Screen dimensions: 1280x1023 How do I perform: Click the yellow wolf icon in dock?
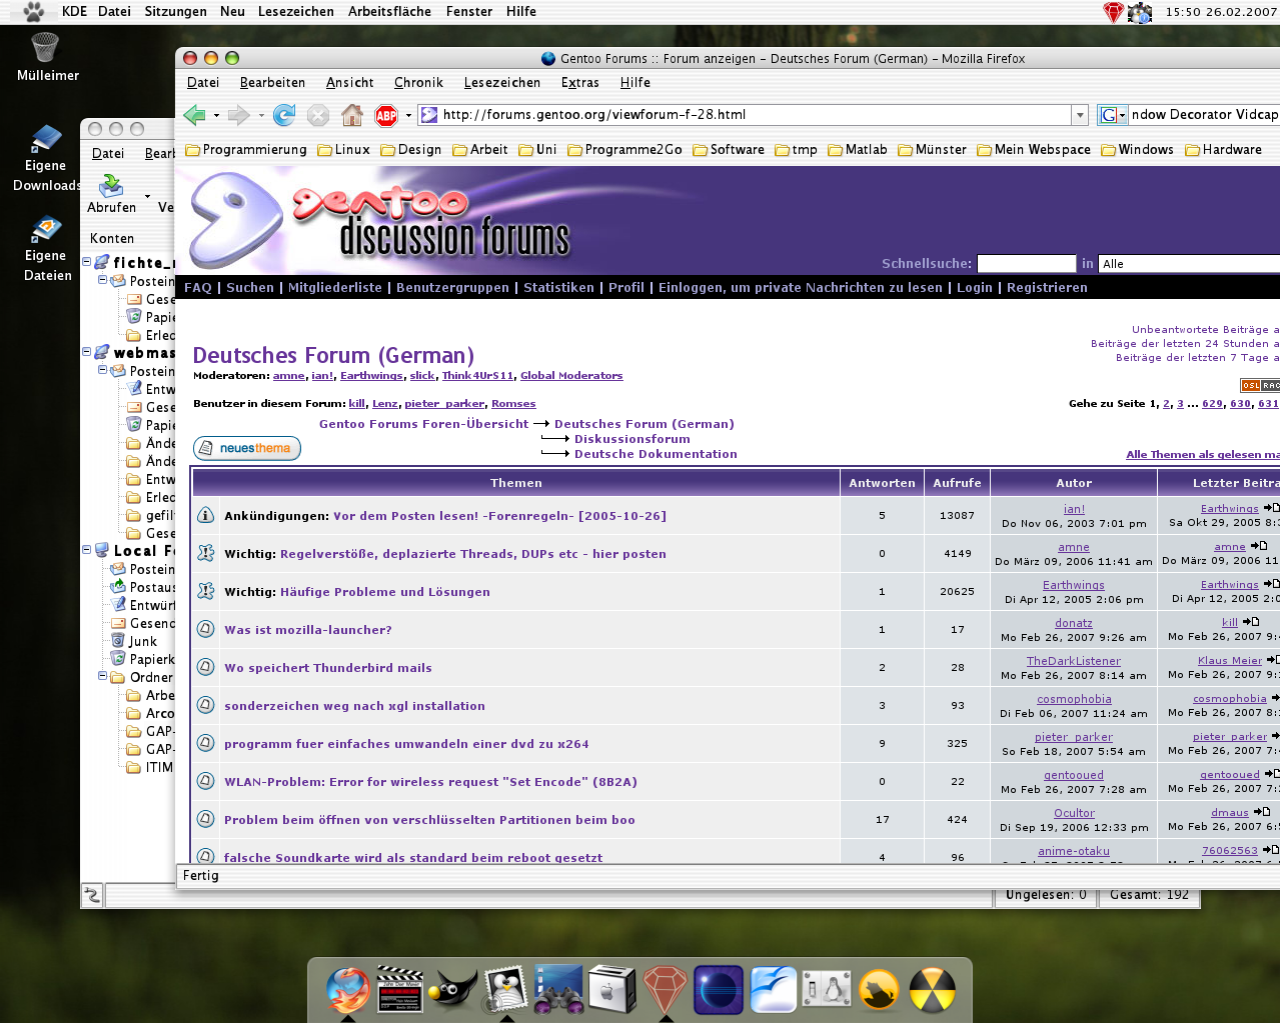(880, 991)
